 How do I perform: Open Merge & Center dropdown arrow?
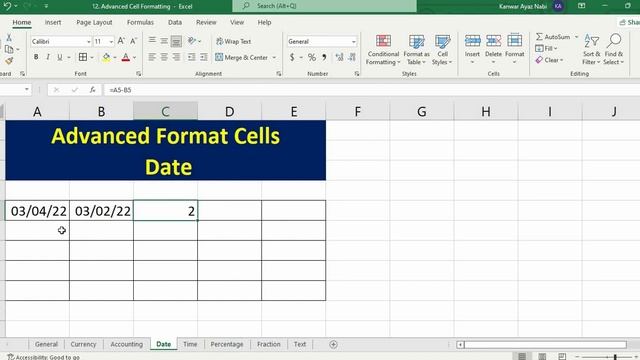pos(274,58)
